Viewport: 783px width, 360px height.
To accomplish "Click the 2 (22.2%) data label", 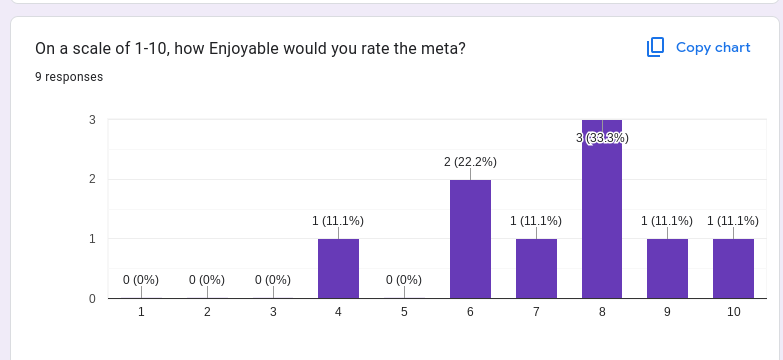I will click(x=470, y=162).
